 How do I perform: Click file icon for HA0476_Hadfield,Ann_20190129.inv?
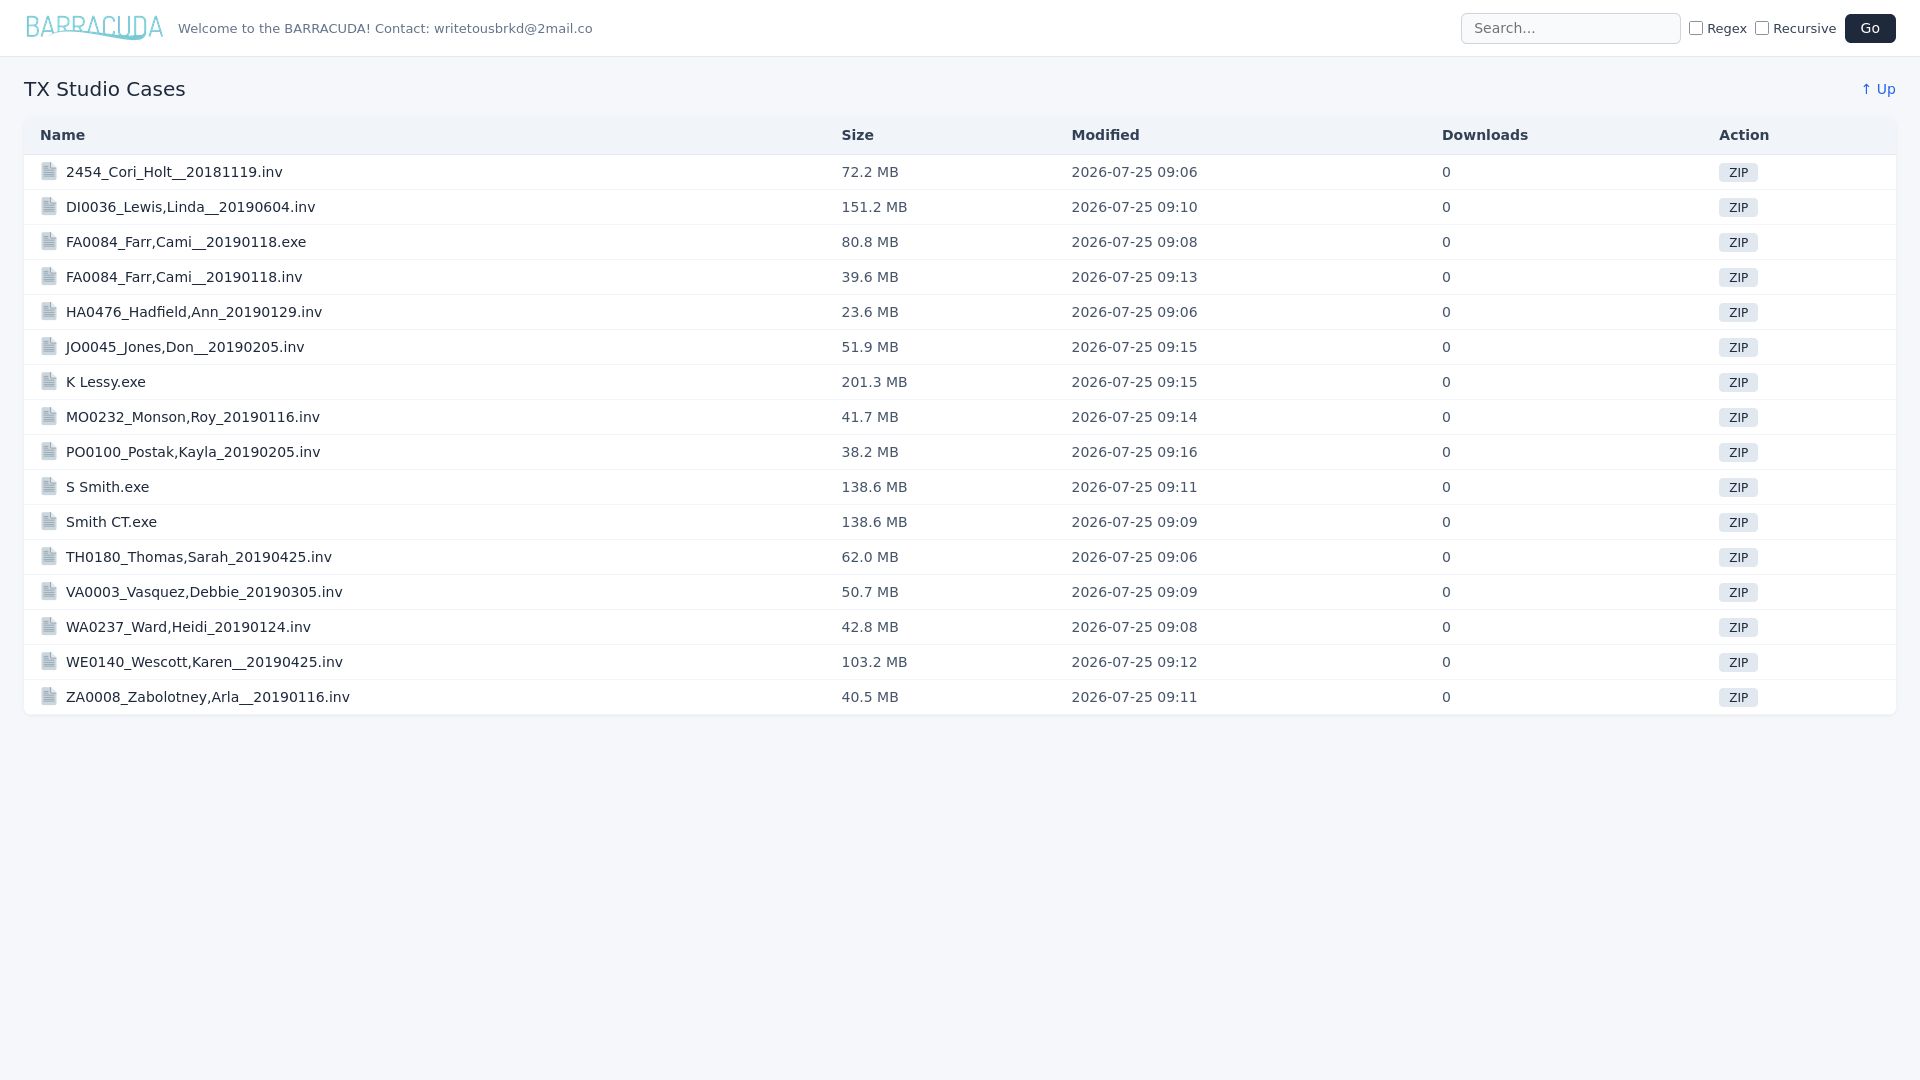[x=49, y=311]
